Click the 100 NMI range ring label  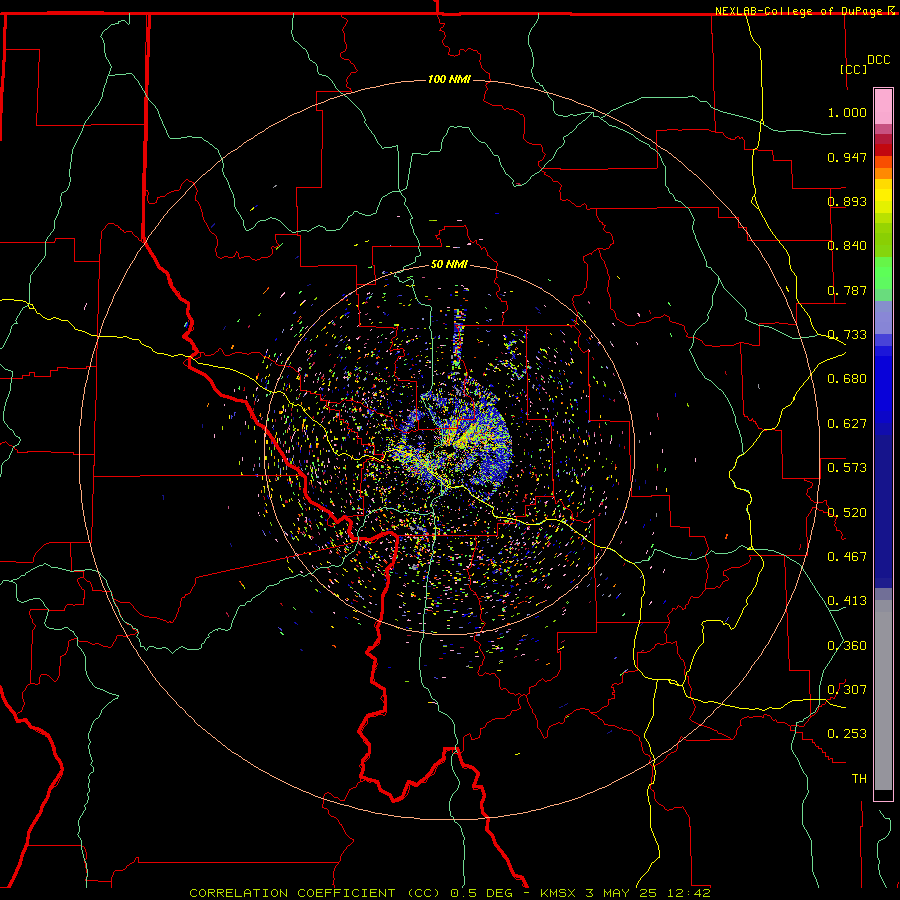(449, 79)
